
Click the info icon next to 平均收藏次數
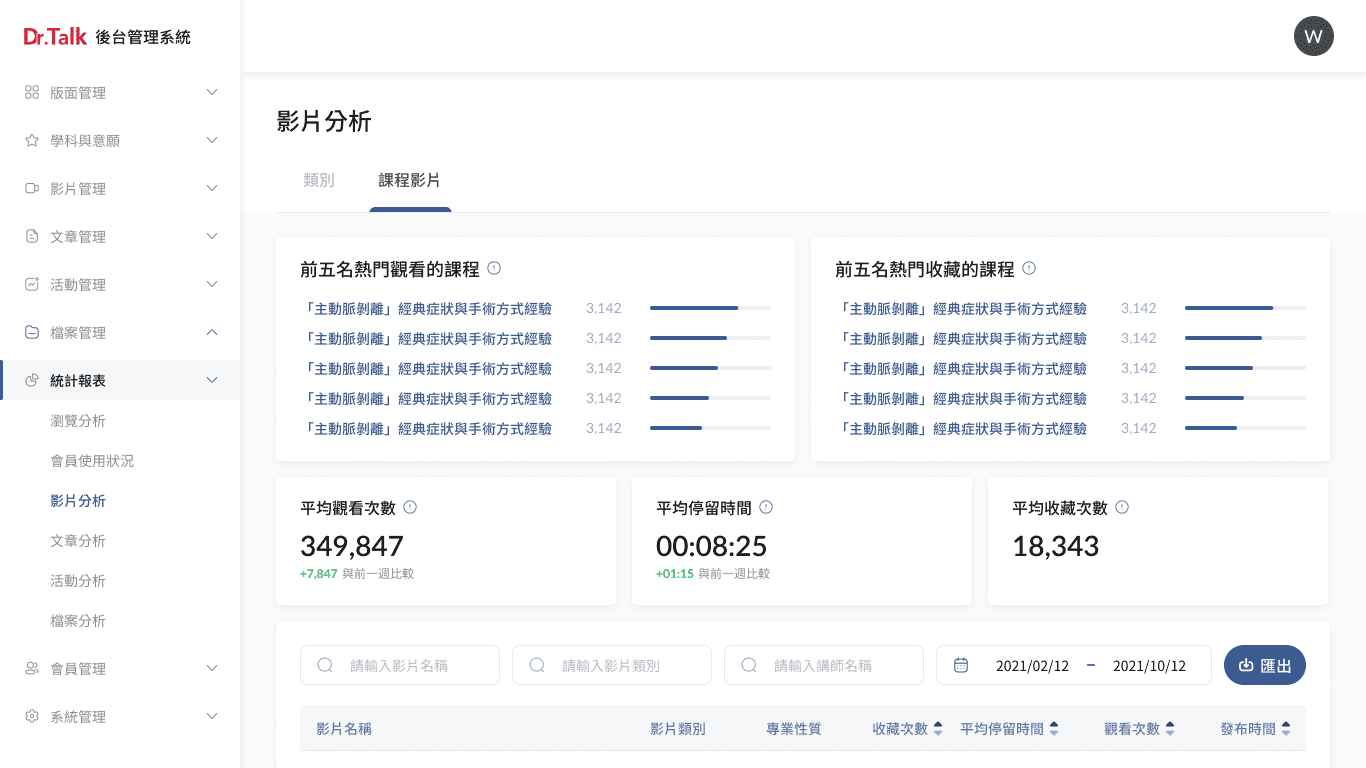(1122, 508)
